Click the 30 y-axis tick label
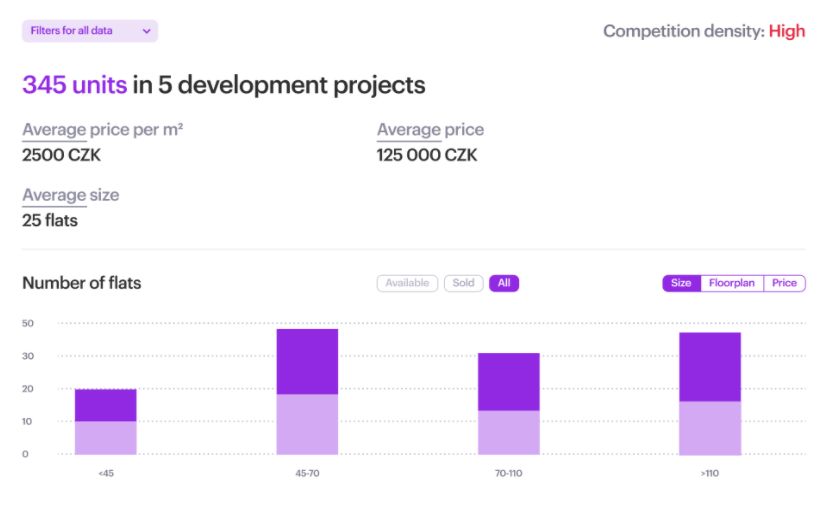Image resolution: width=828 pixels, height=518 pixels. [x=28, y=356]
